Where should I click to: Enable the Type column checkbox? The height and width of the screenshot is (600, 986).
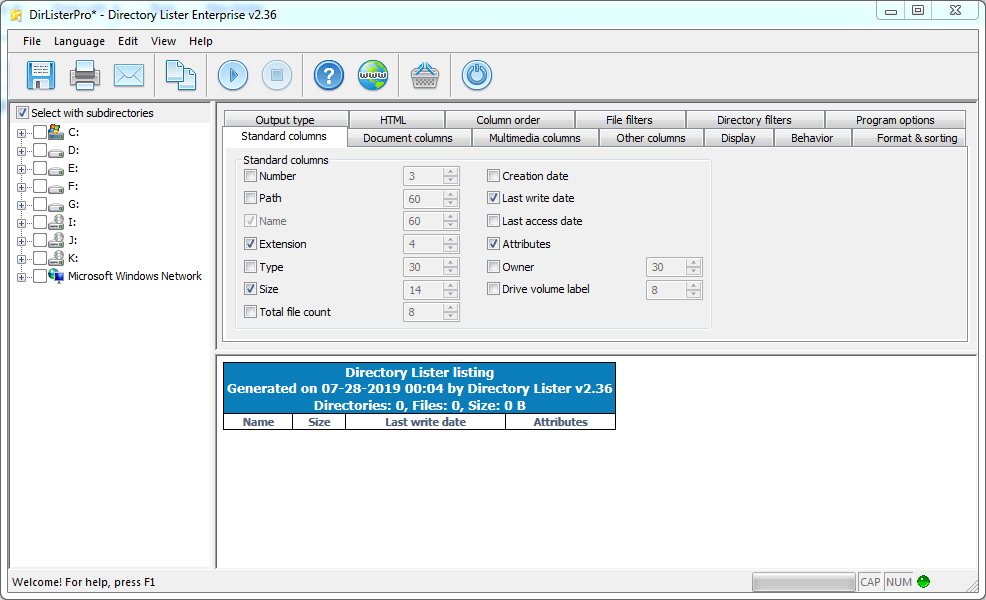(250, 267)
